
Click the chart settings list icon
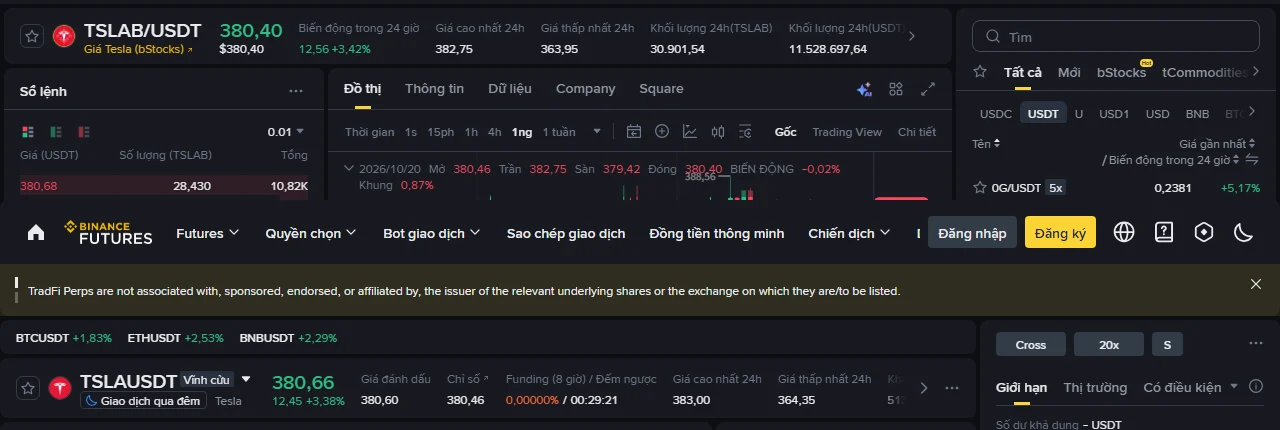[x=745, y=132]
